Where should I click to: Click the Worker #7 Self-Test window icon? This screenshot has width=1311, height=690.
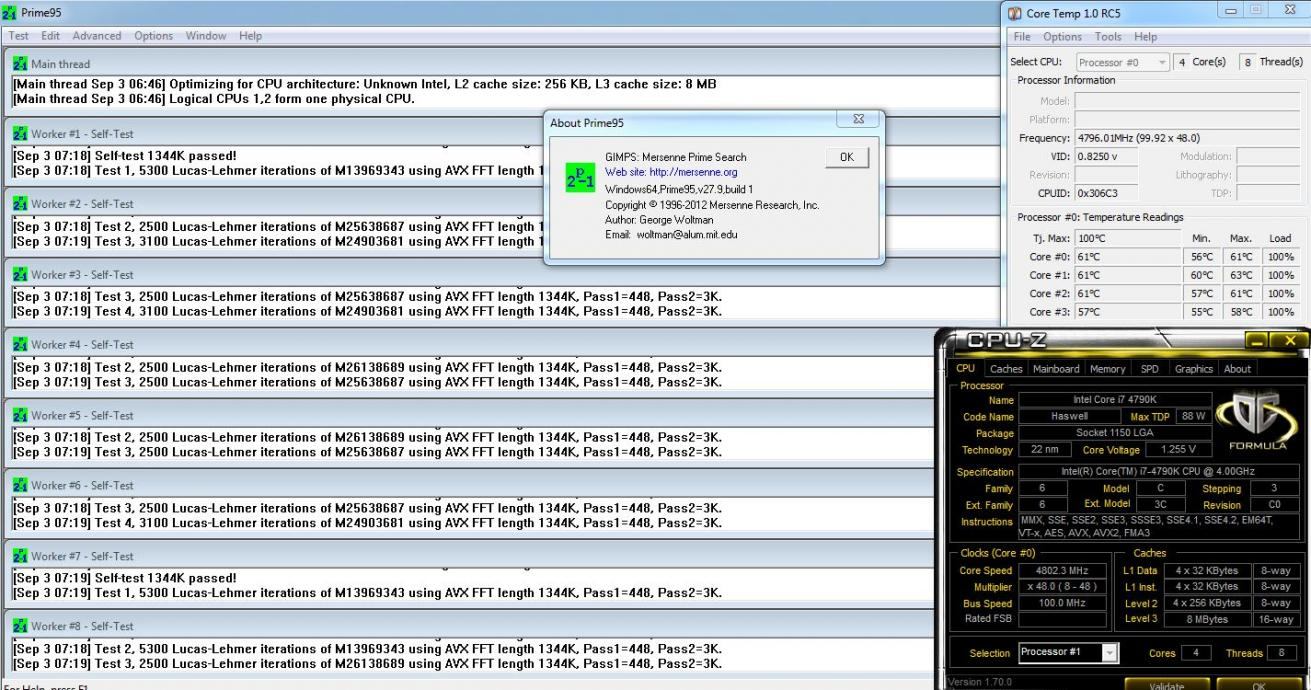click(x=20, y=555)
